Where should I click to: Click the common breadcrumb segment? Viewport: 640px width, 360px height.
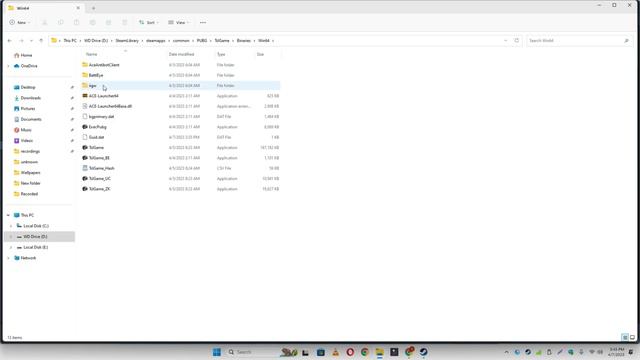[x=181, y=40]
